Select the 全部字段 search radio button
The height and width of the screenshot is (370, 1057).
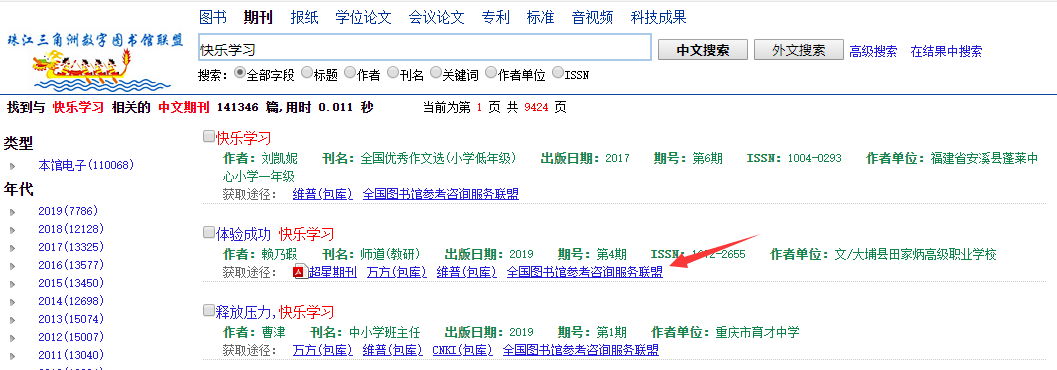click(x=239, y=72)
